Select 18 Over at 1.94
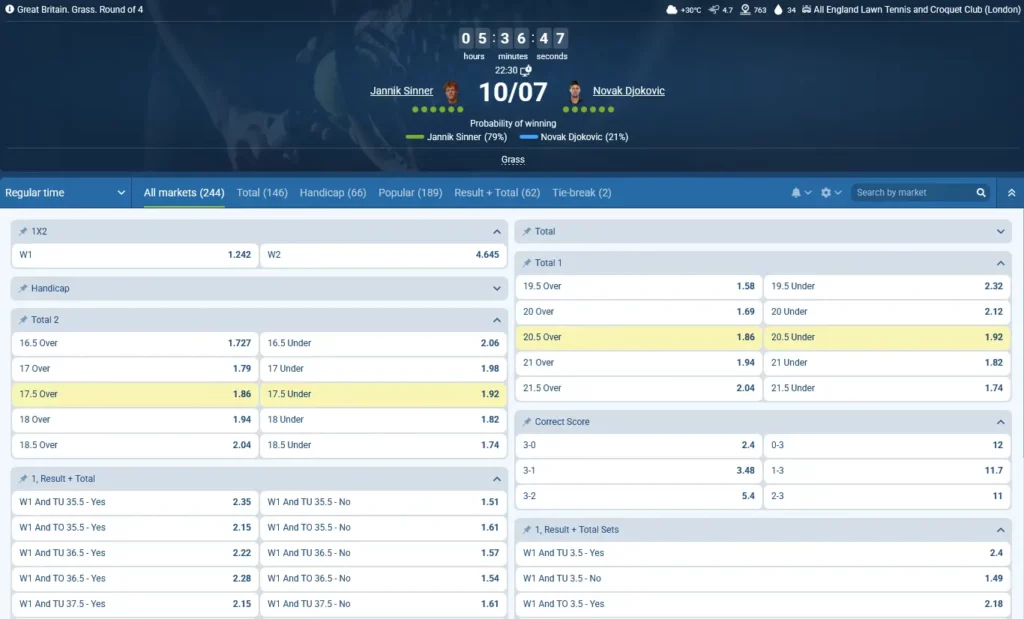 (135, 419)
